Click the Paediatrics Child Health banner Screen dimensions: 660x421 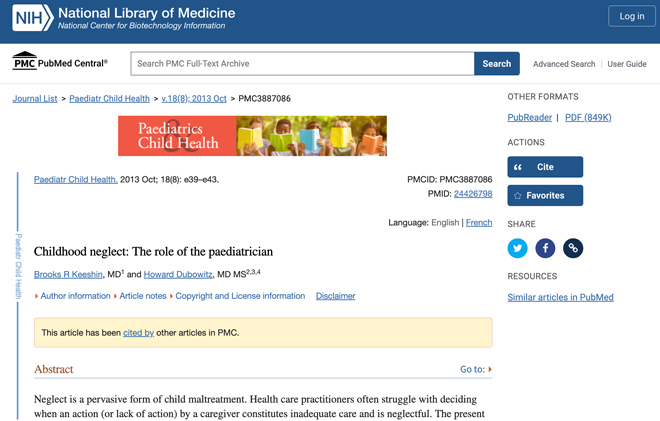coord(252,136)
